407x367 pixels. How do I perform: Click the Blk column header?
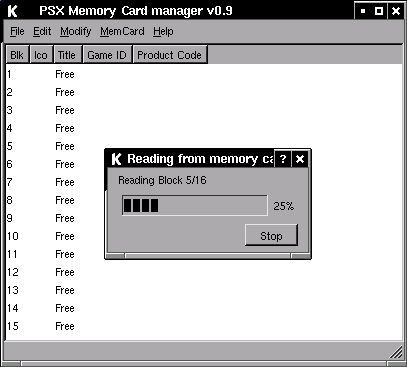(x=18, y=55)
